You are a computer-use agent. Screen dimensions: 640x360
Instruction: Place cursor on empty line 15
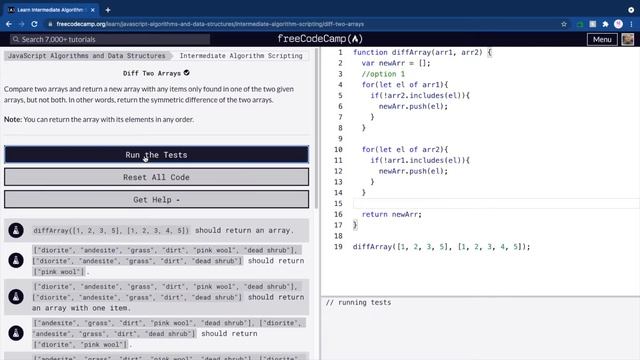click(x=496, y=203)
